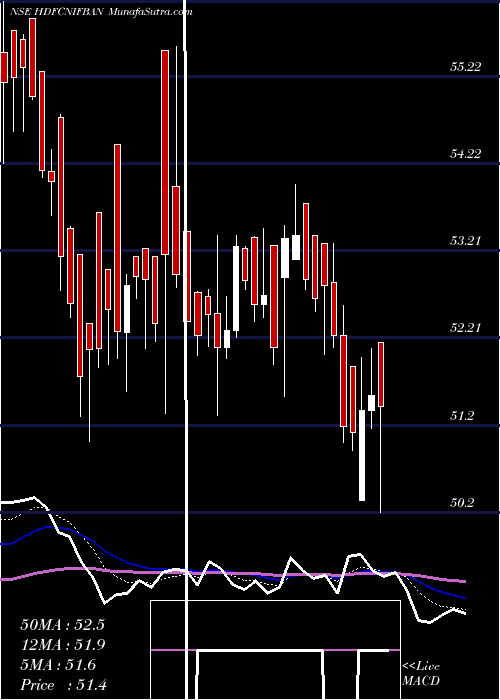The width and height of the screenshot is (500, 700).
Task: Click the 52.21 price axis label
Action: click(466, 329)
